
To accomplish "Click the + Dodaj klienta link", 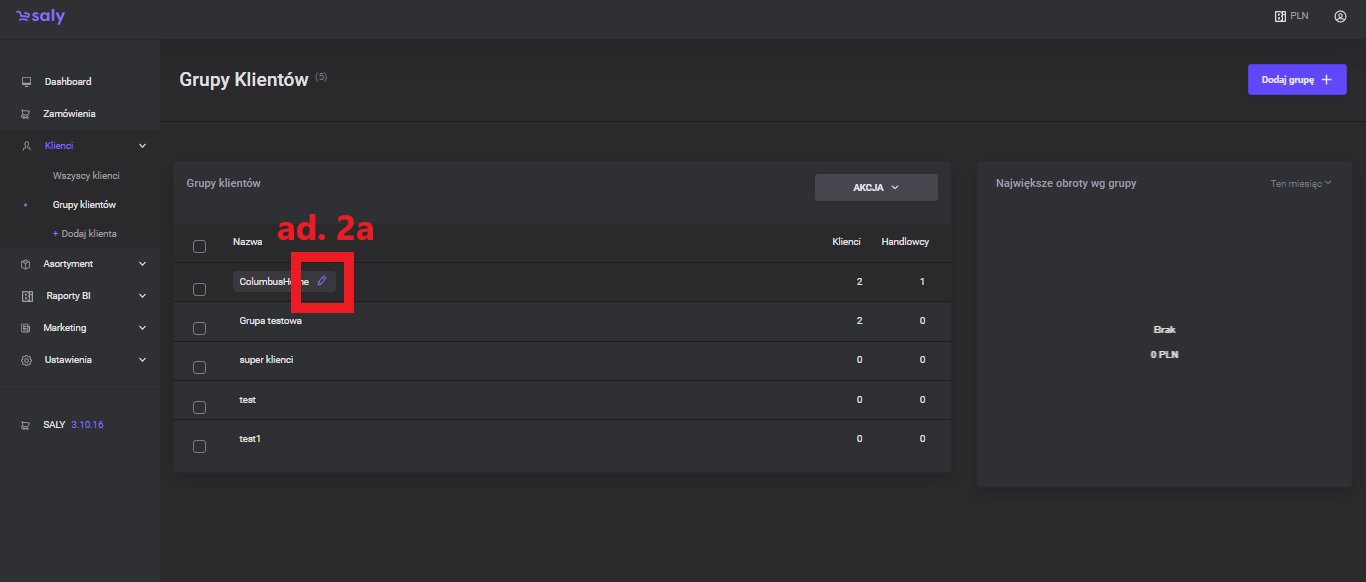I will [84, 234].
